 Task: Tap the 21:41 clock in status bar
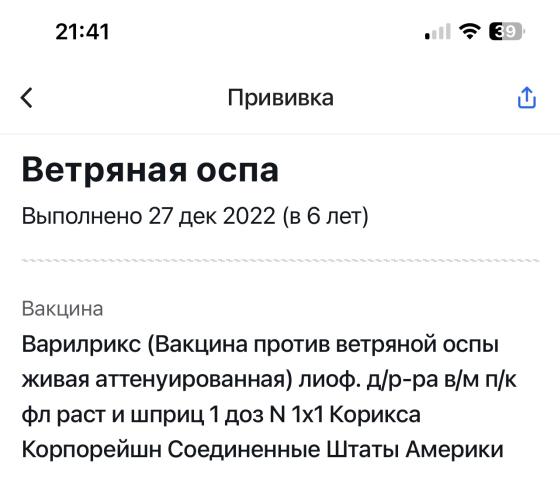pos(82,32)
